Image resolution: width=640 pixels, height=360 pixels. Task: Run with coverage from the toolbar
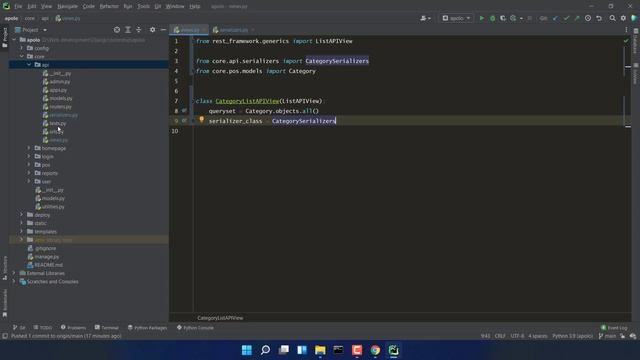tap(503, 18)
